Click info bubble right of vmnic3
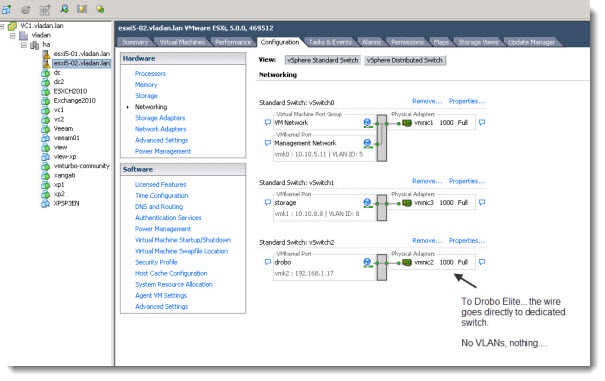 point(482,202)
